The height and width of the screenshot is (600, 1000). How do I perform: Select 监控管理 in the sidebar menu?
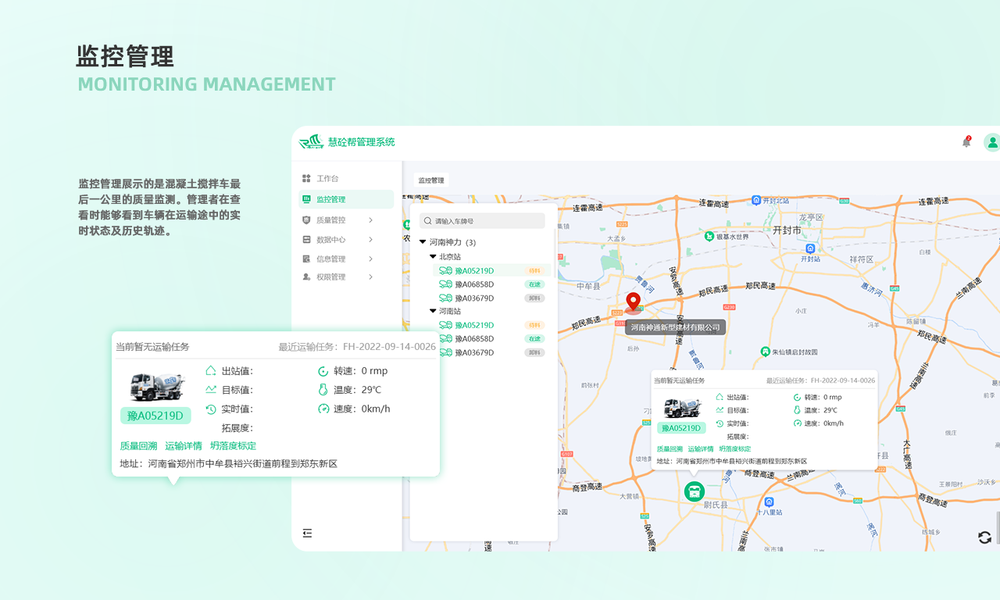click(x=346, y=199)
